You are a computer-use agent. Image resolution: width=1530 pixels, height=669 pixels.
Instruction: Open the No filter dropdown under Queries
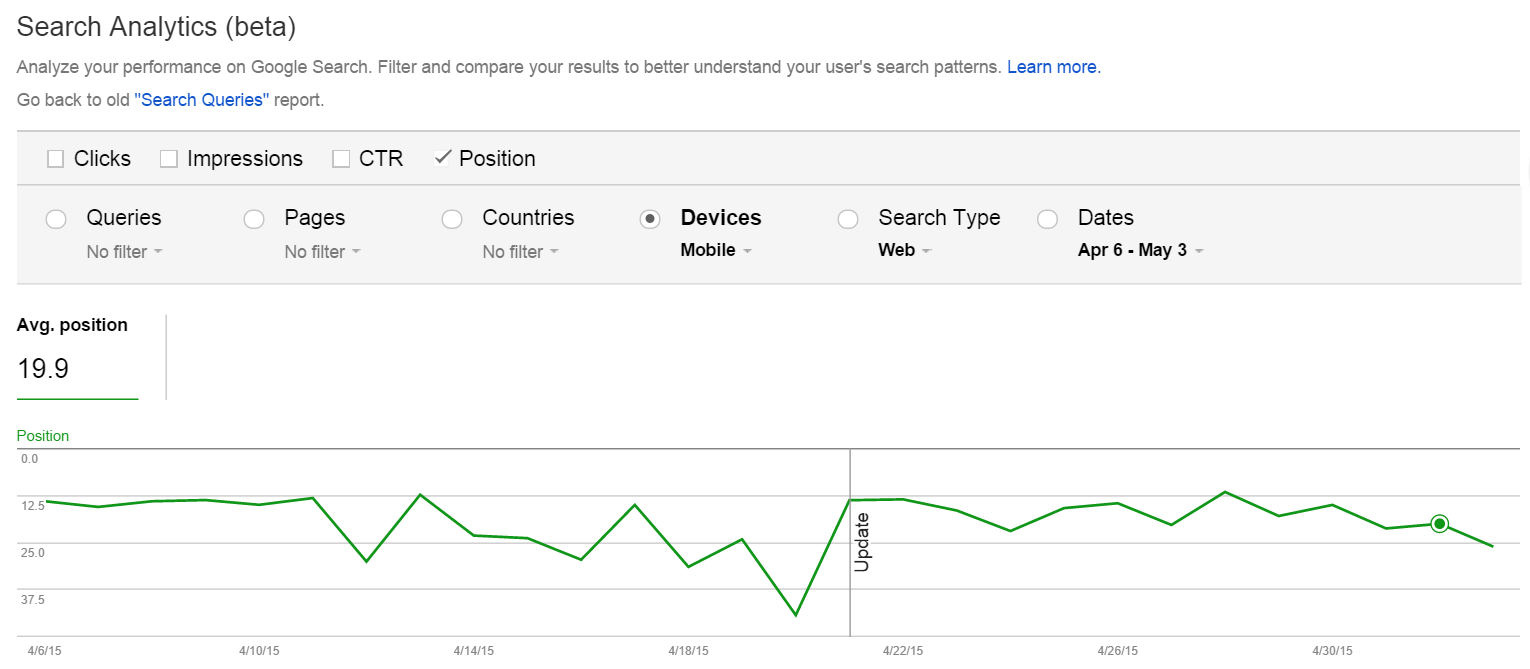coord(123,252)
